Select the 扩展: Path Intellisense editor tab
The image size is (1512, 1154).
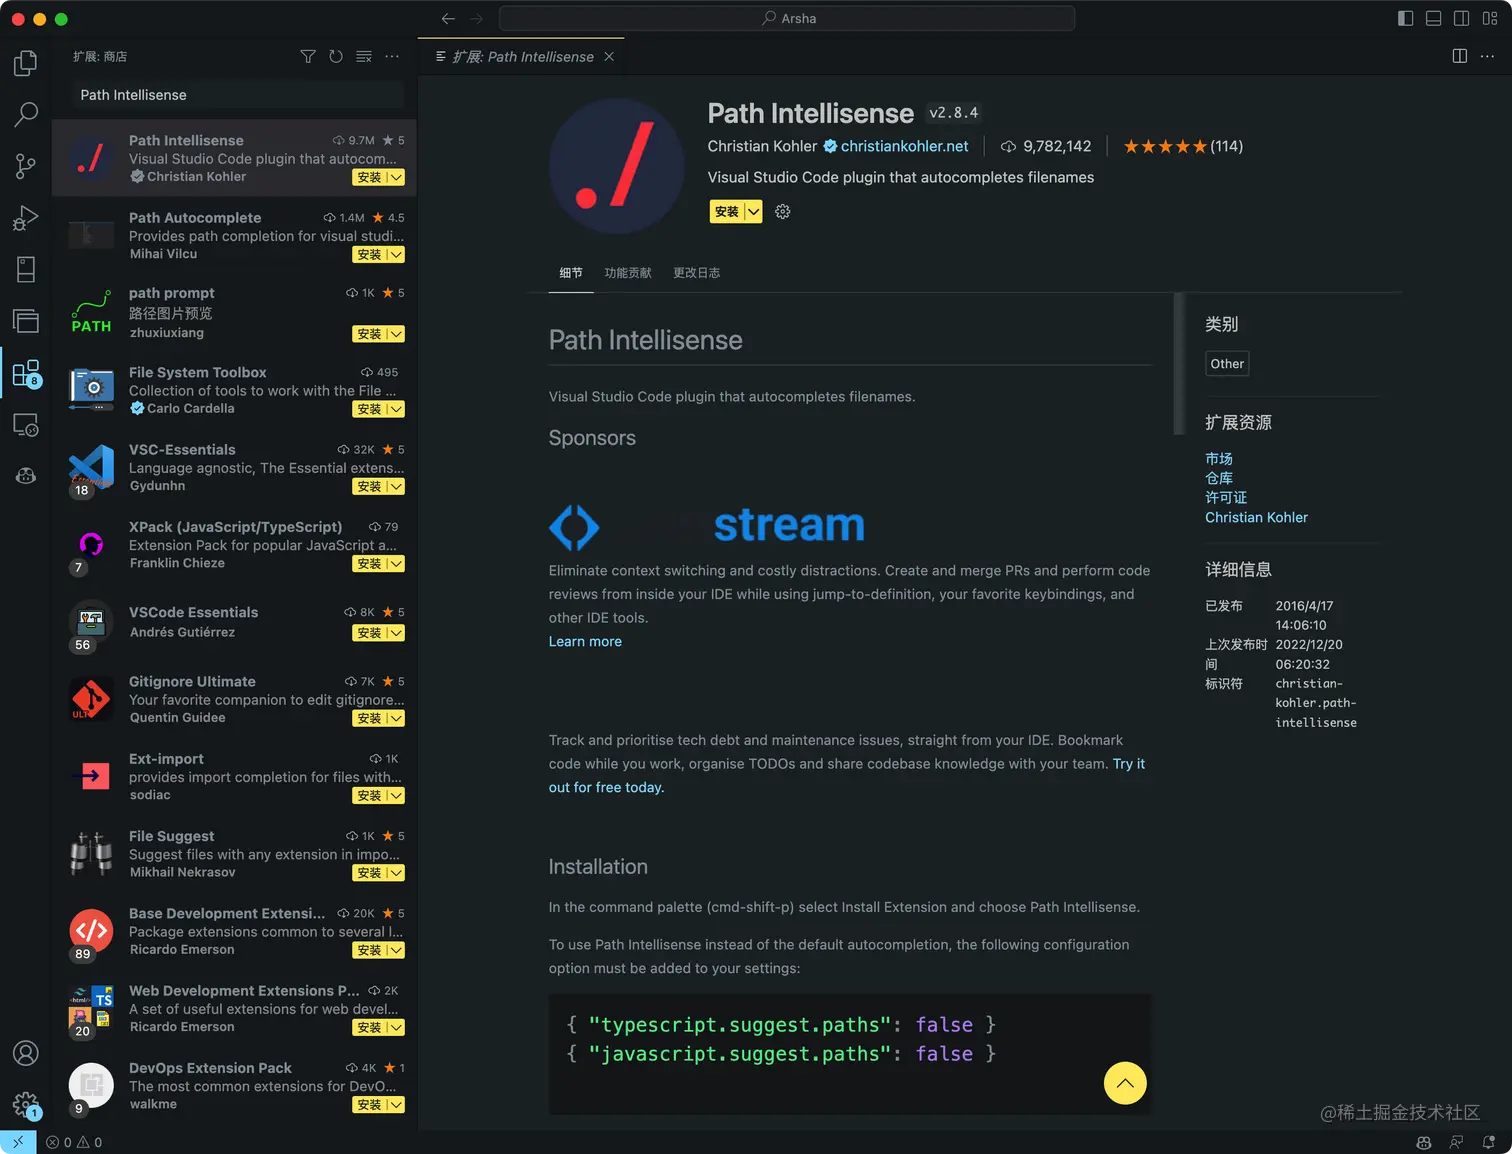[x=522, y=57]
